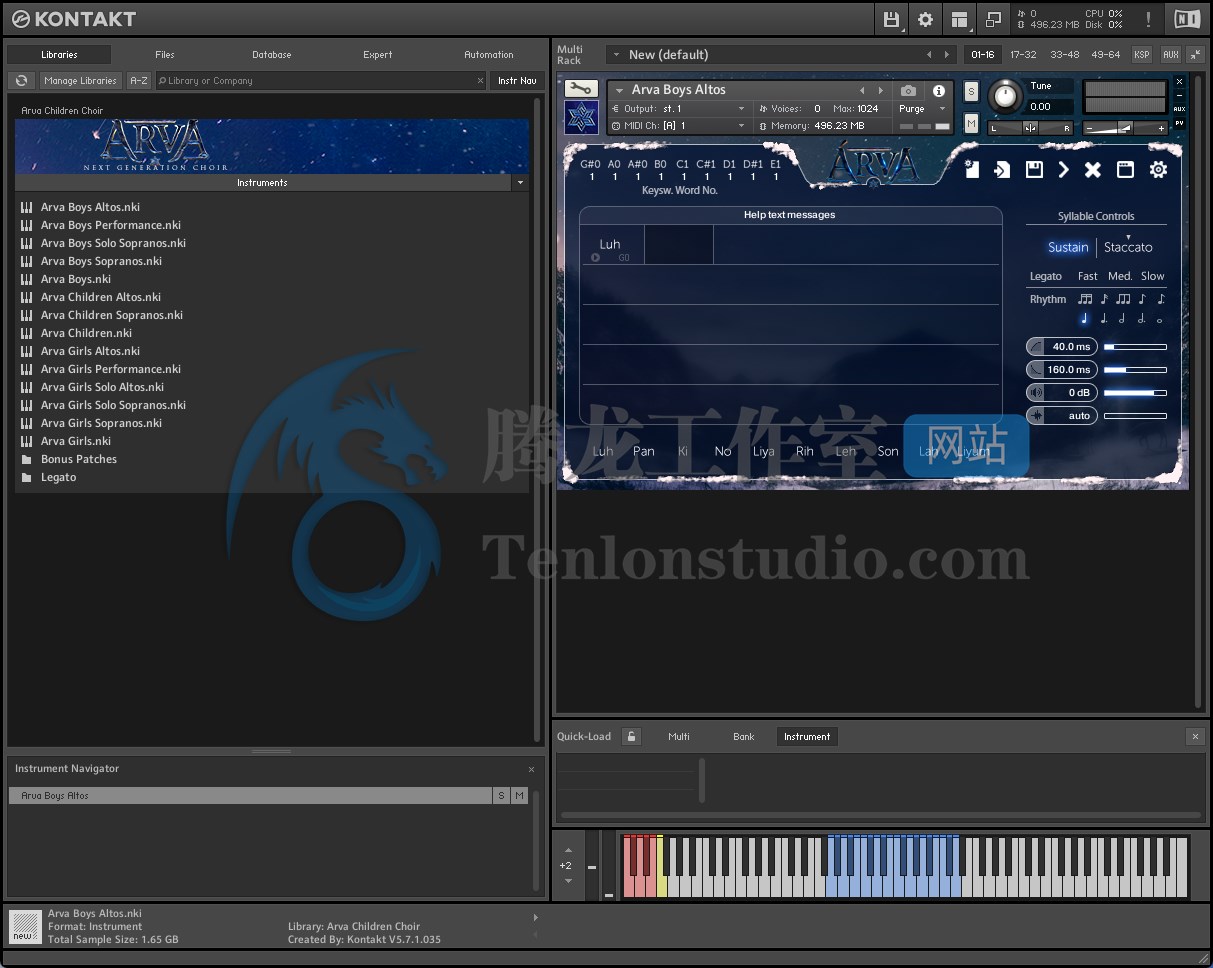Click the star instrument icon below wrench
This screenshot has height=968, width=1213.
coord(581,117)
